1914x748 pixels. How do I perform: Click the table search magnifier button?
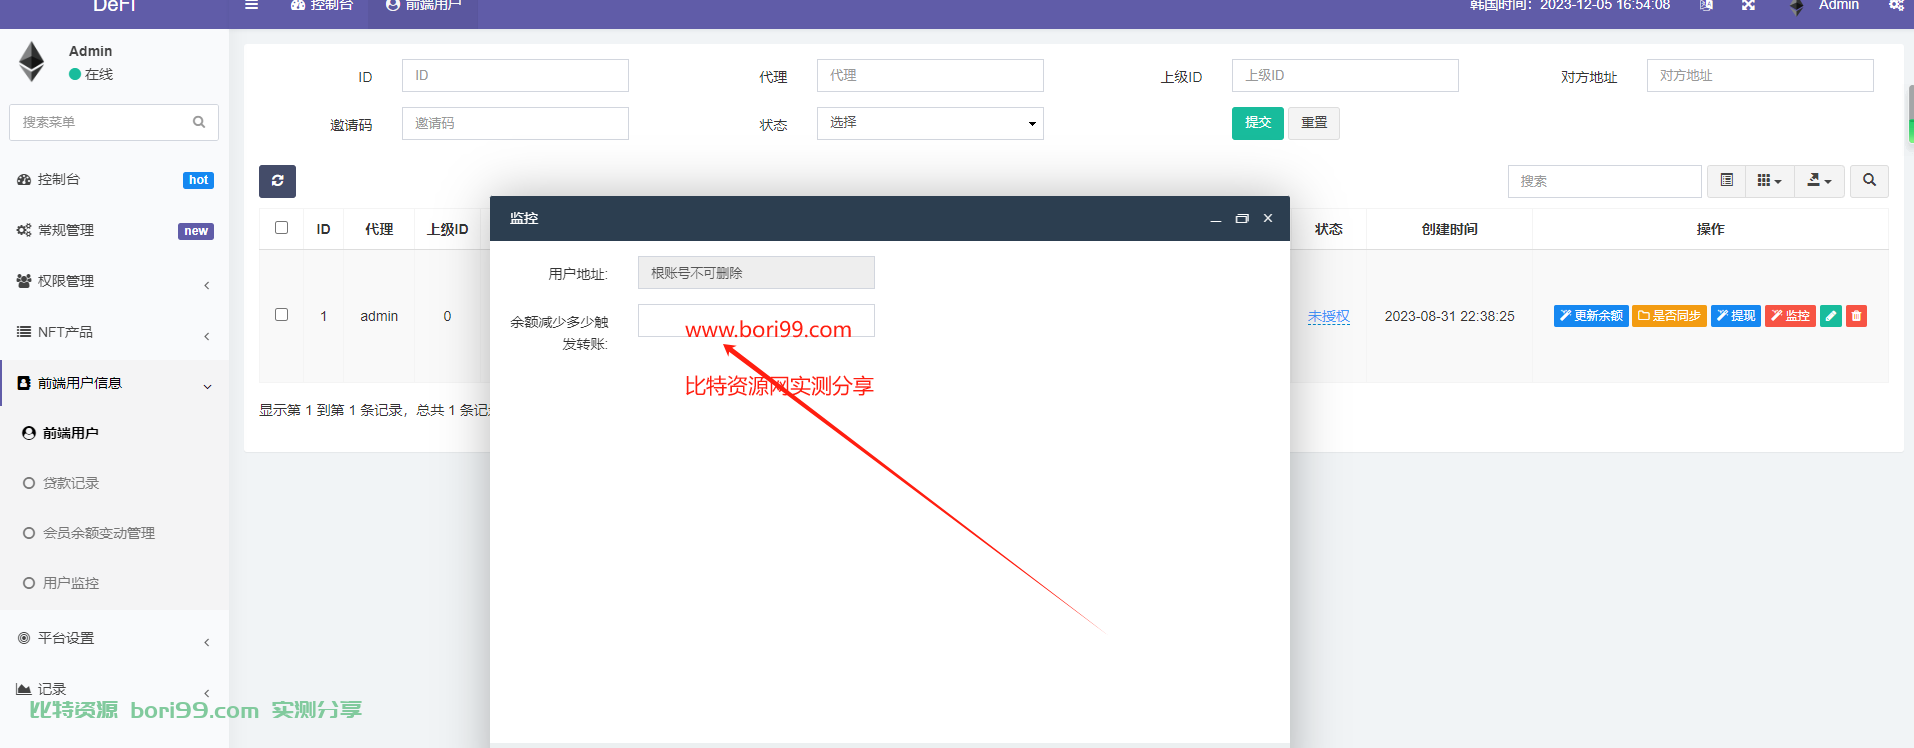1869,180
